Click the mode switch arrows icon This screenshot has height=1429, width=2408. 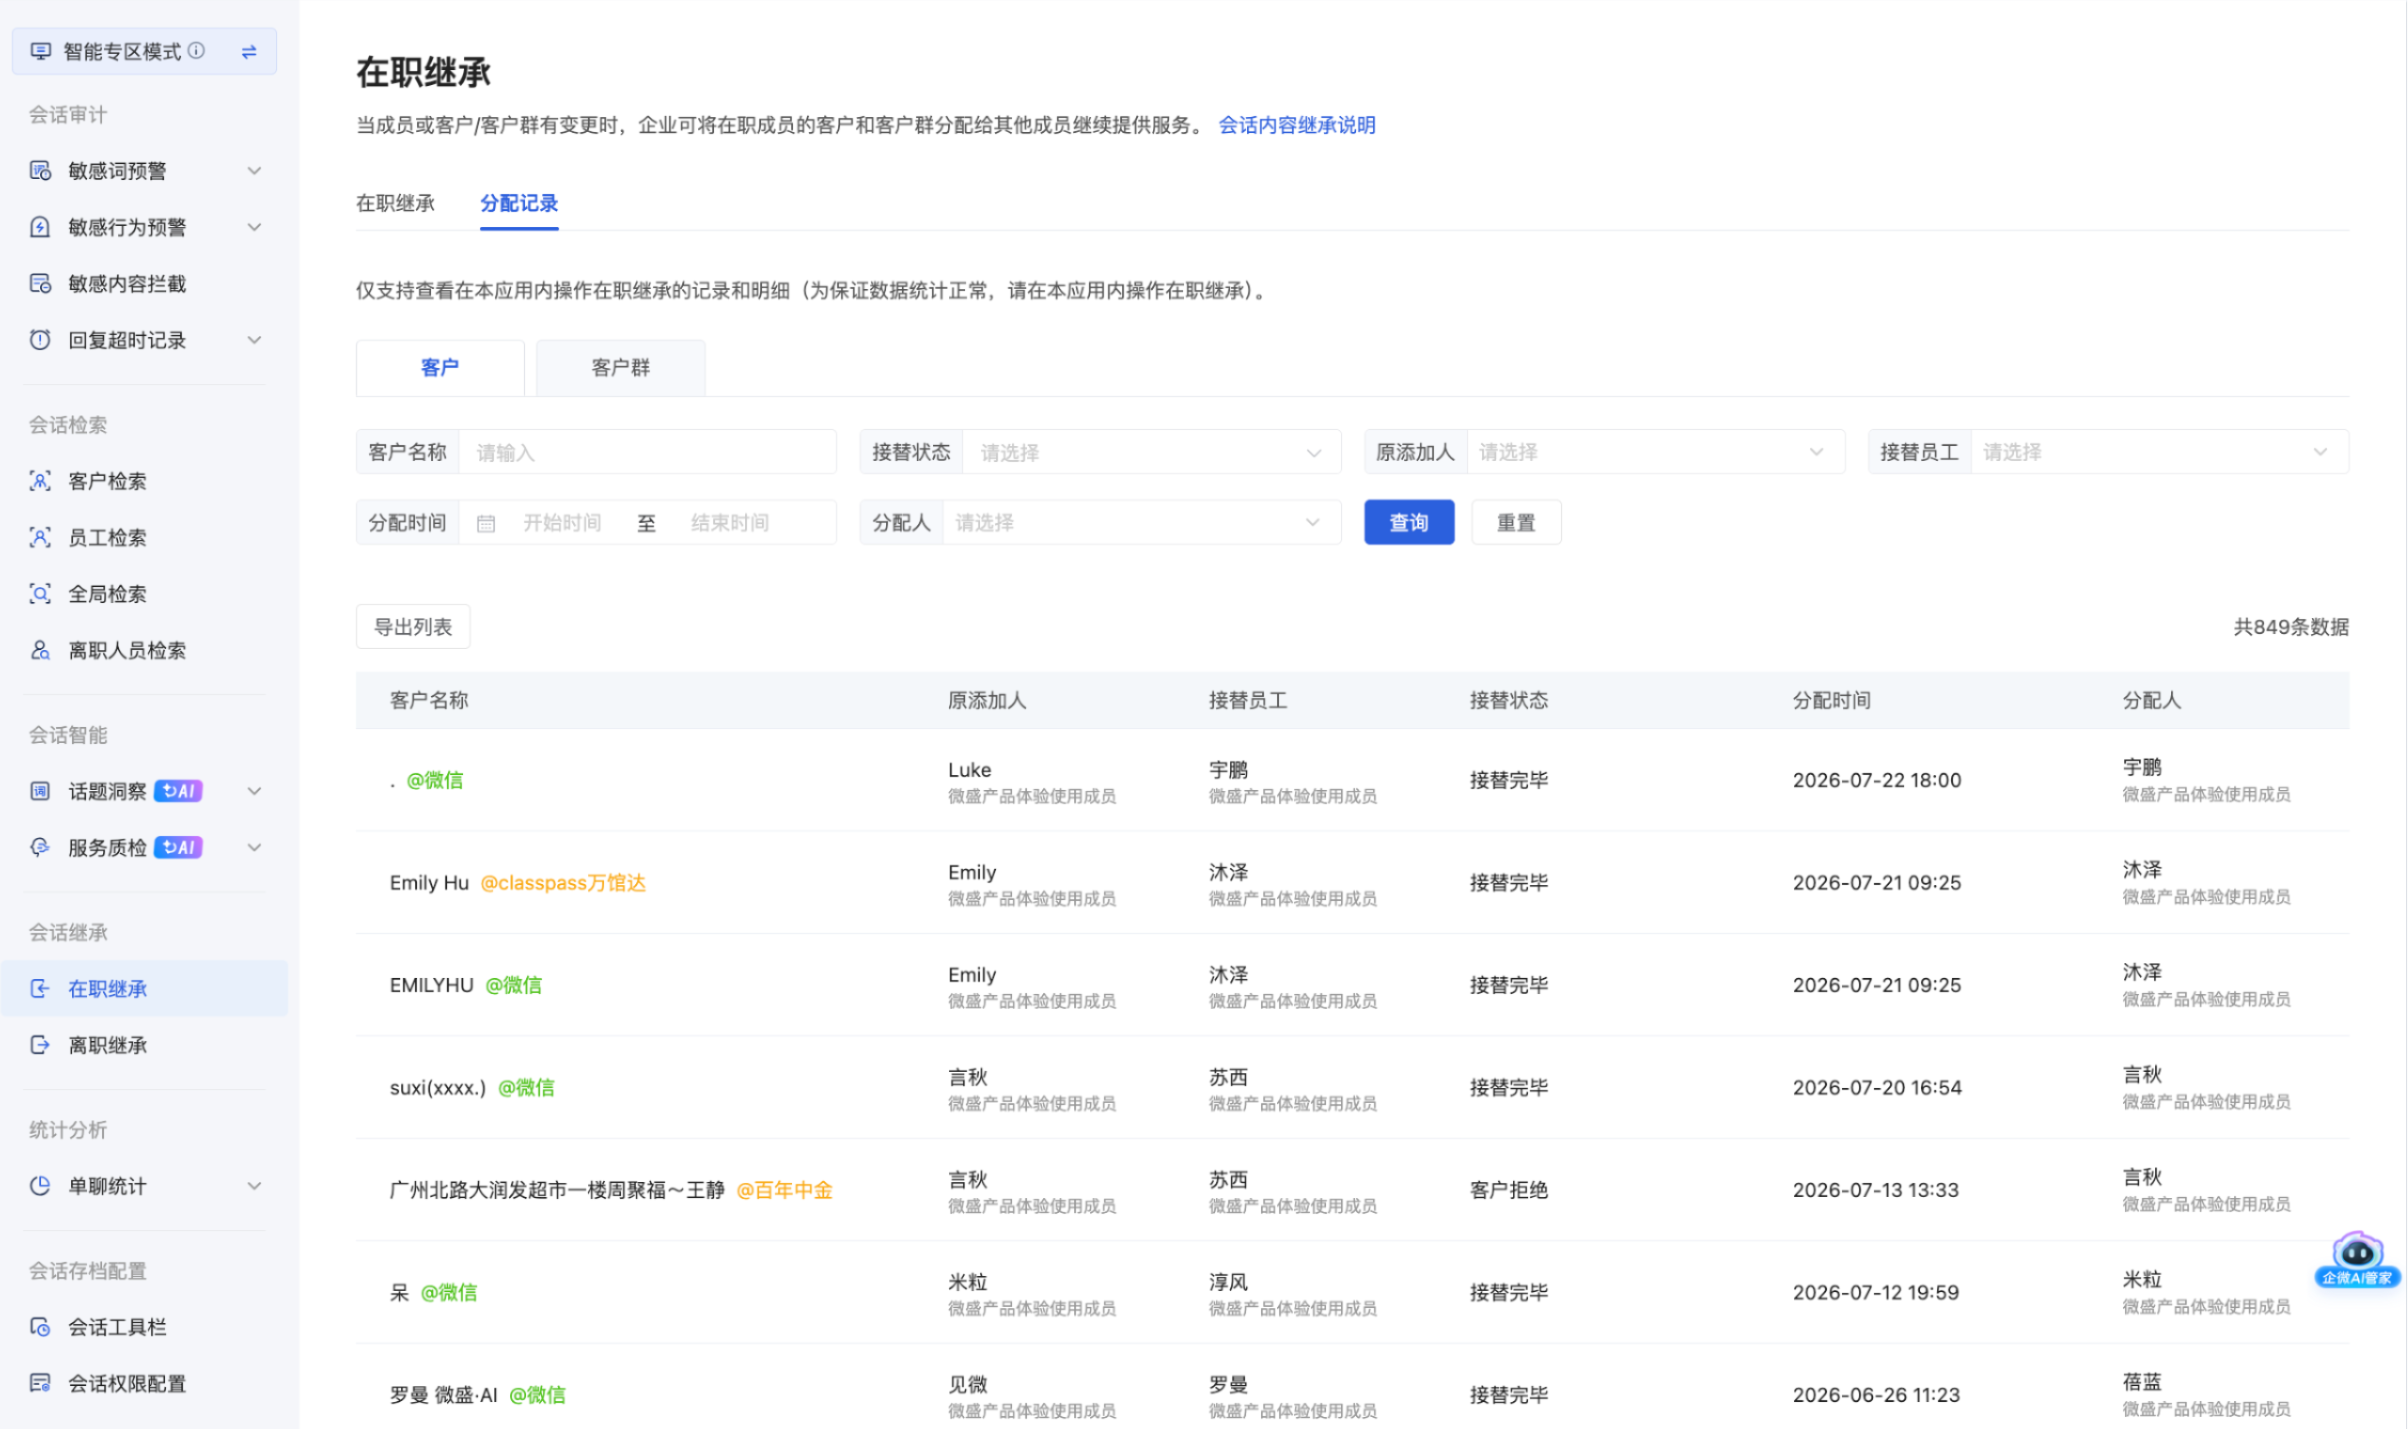click(x=249, y=51)
